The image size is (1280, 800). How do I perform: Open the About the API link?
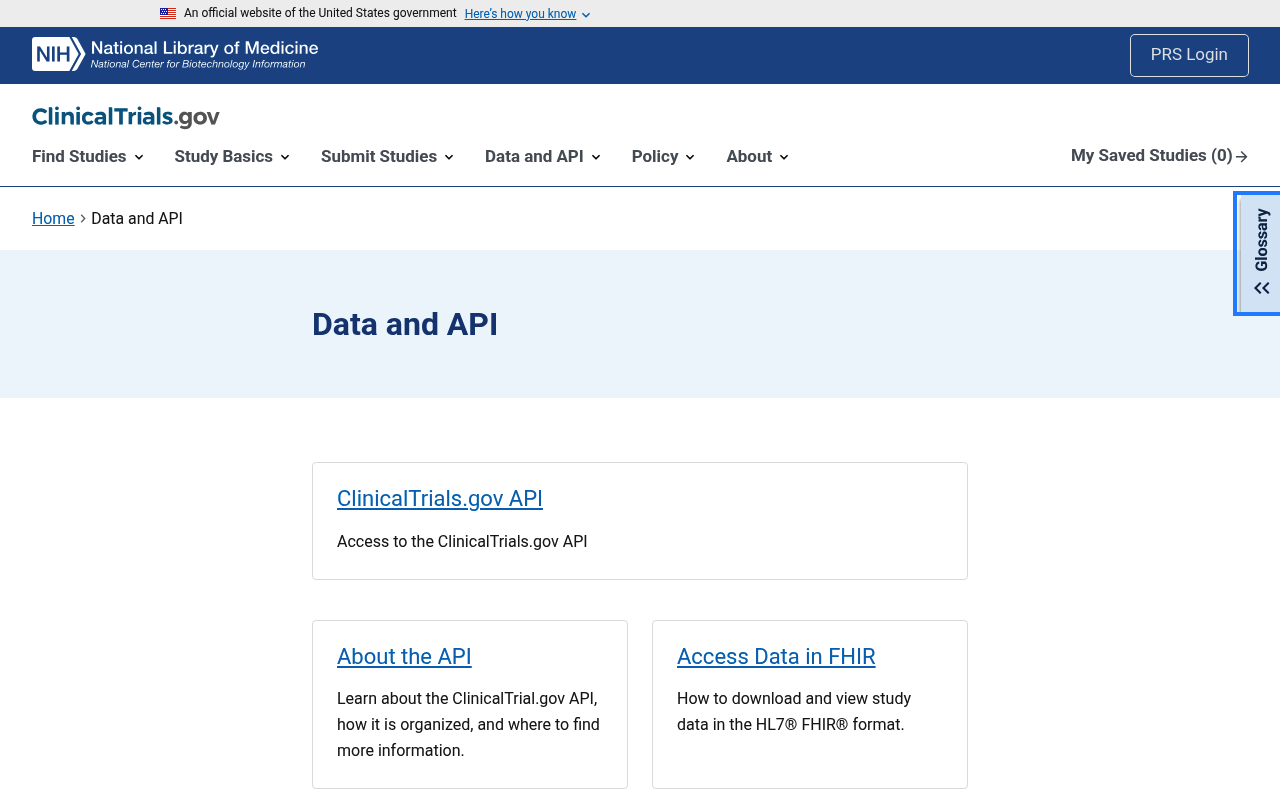point(404,656)
